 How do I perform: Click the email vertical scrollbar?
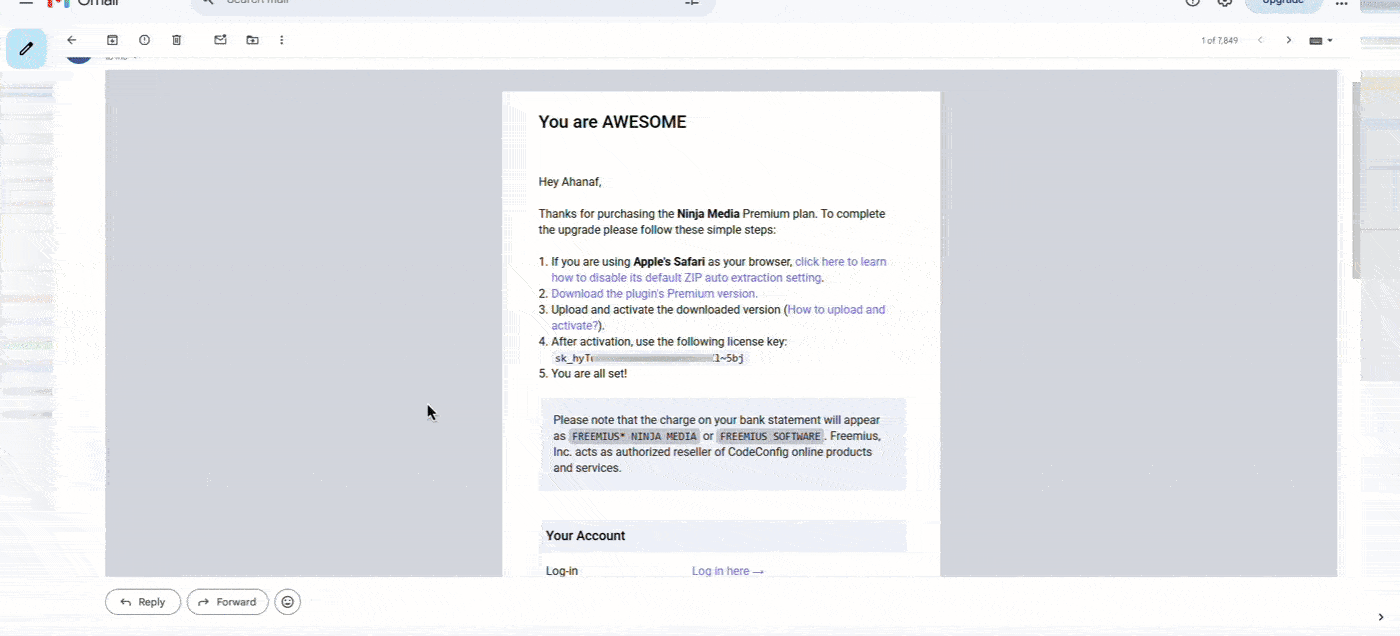tap(1356, 180)
